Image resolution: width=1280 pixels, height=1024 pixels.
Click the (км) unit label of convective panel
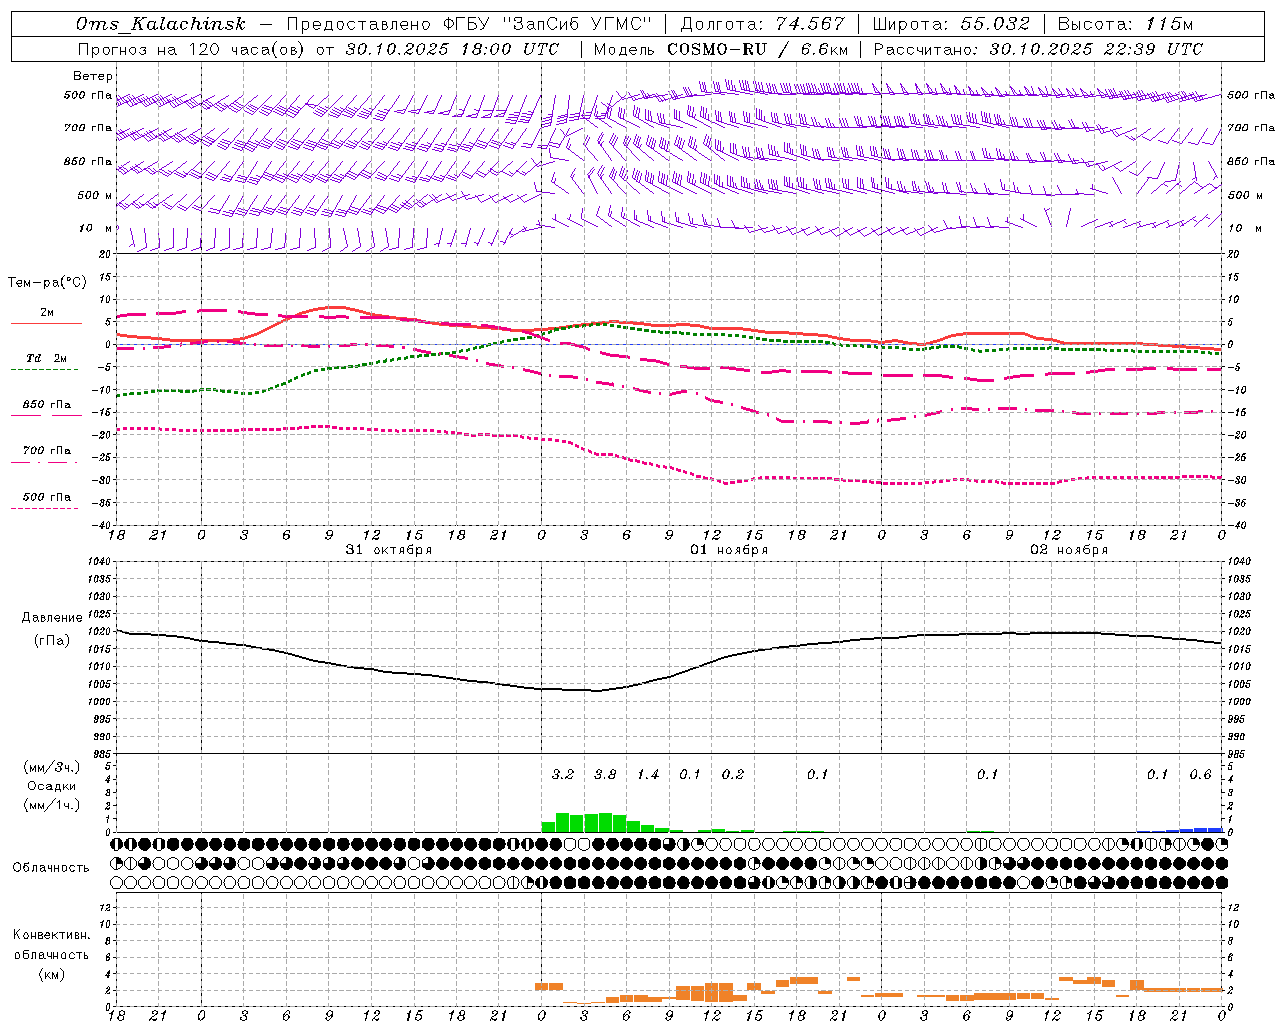tap(51, 974)
